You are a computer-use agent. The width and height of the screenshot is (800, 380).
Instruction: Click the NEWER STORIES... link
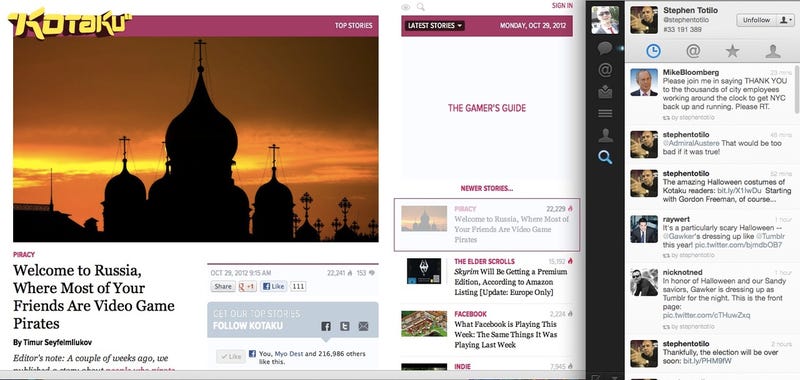487,188
